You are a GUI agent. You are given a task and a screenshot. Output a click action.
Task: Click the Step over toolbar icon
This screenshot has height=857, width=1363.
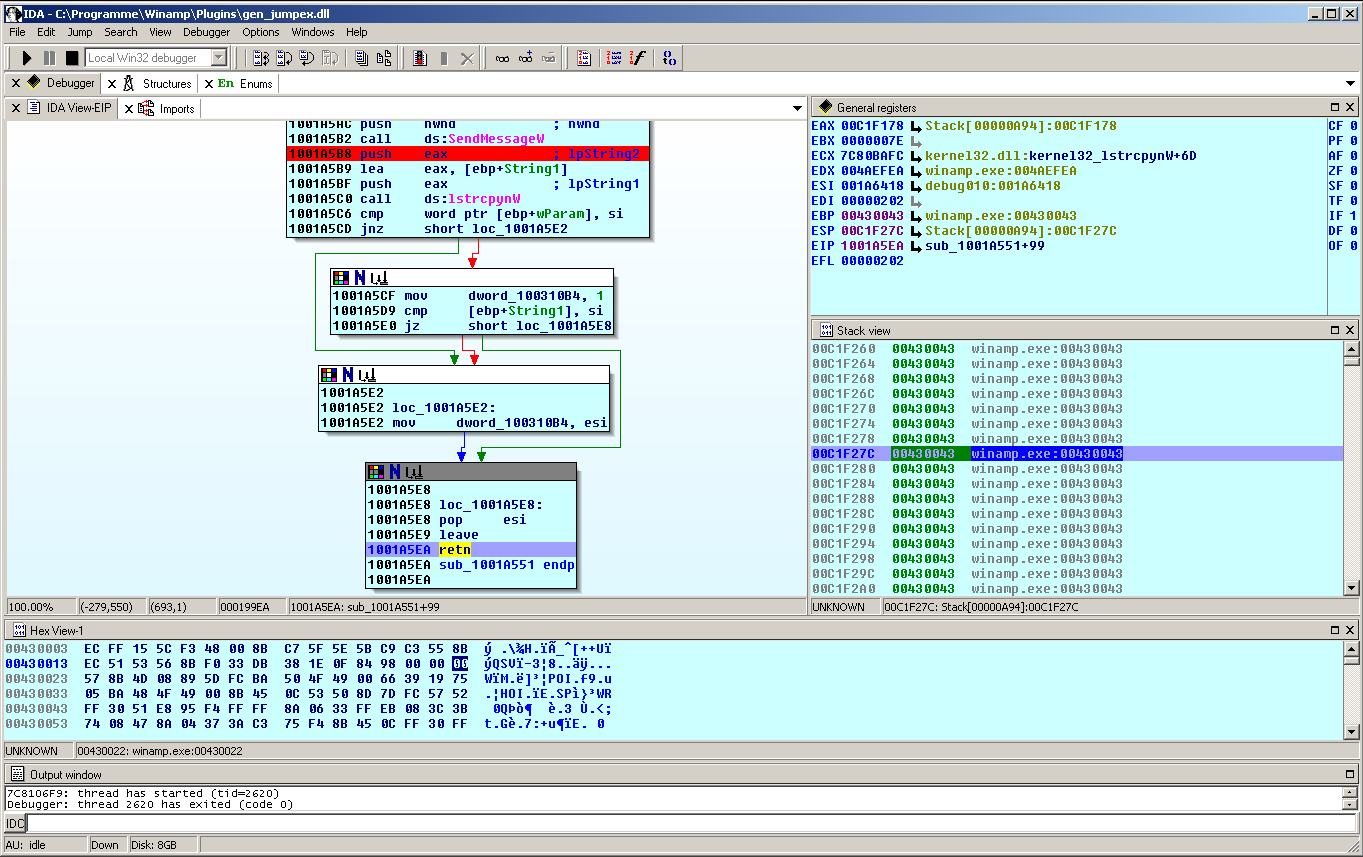pyautogui.click(x=284, y=58)
